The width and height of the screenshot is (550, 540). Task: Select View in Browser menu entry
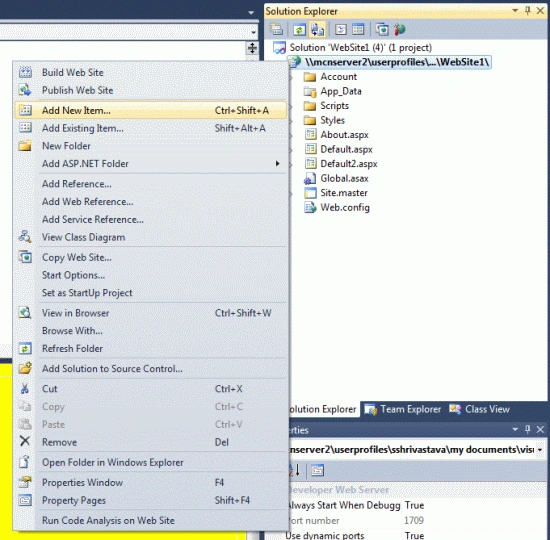coord(151,313)
